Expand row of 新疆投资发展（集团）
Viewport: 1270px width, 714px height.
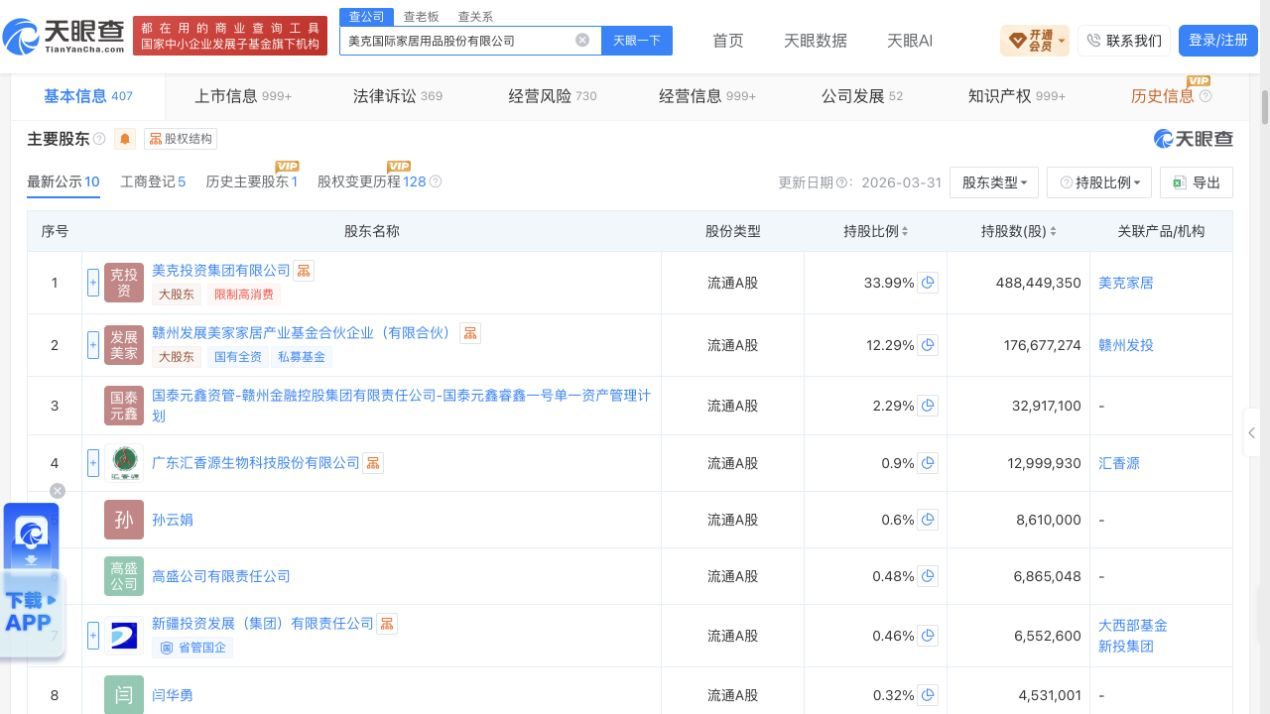coord(93,635)
